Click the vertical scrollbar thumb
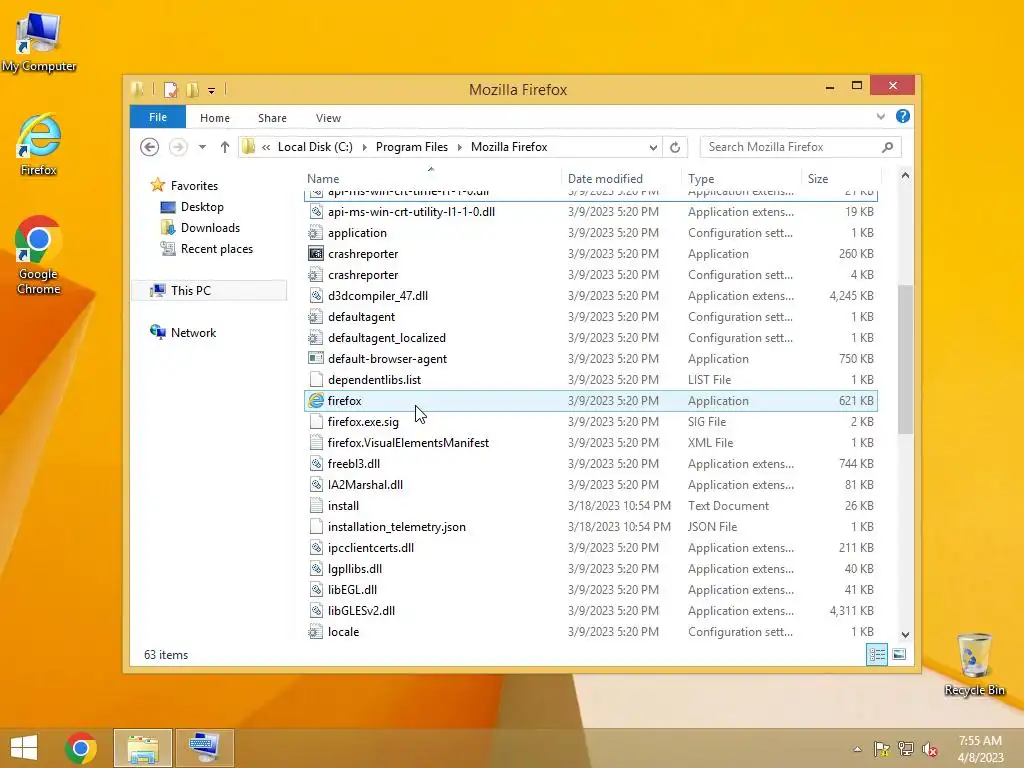1024x768 pixels. coord(905,359)
